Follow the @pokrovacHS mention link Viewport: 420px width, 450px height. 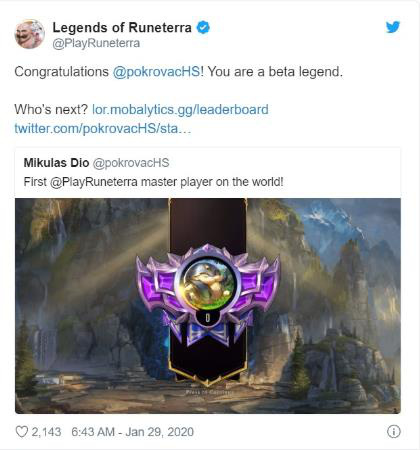point(157,72)
